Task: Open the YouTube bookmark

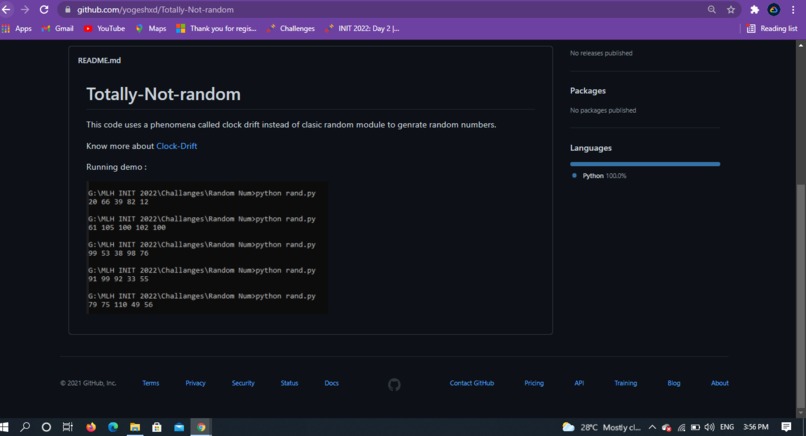Action: point(104,29)
